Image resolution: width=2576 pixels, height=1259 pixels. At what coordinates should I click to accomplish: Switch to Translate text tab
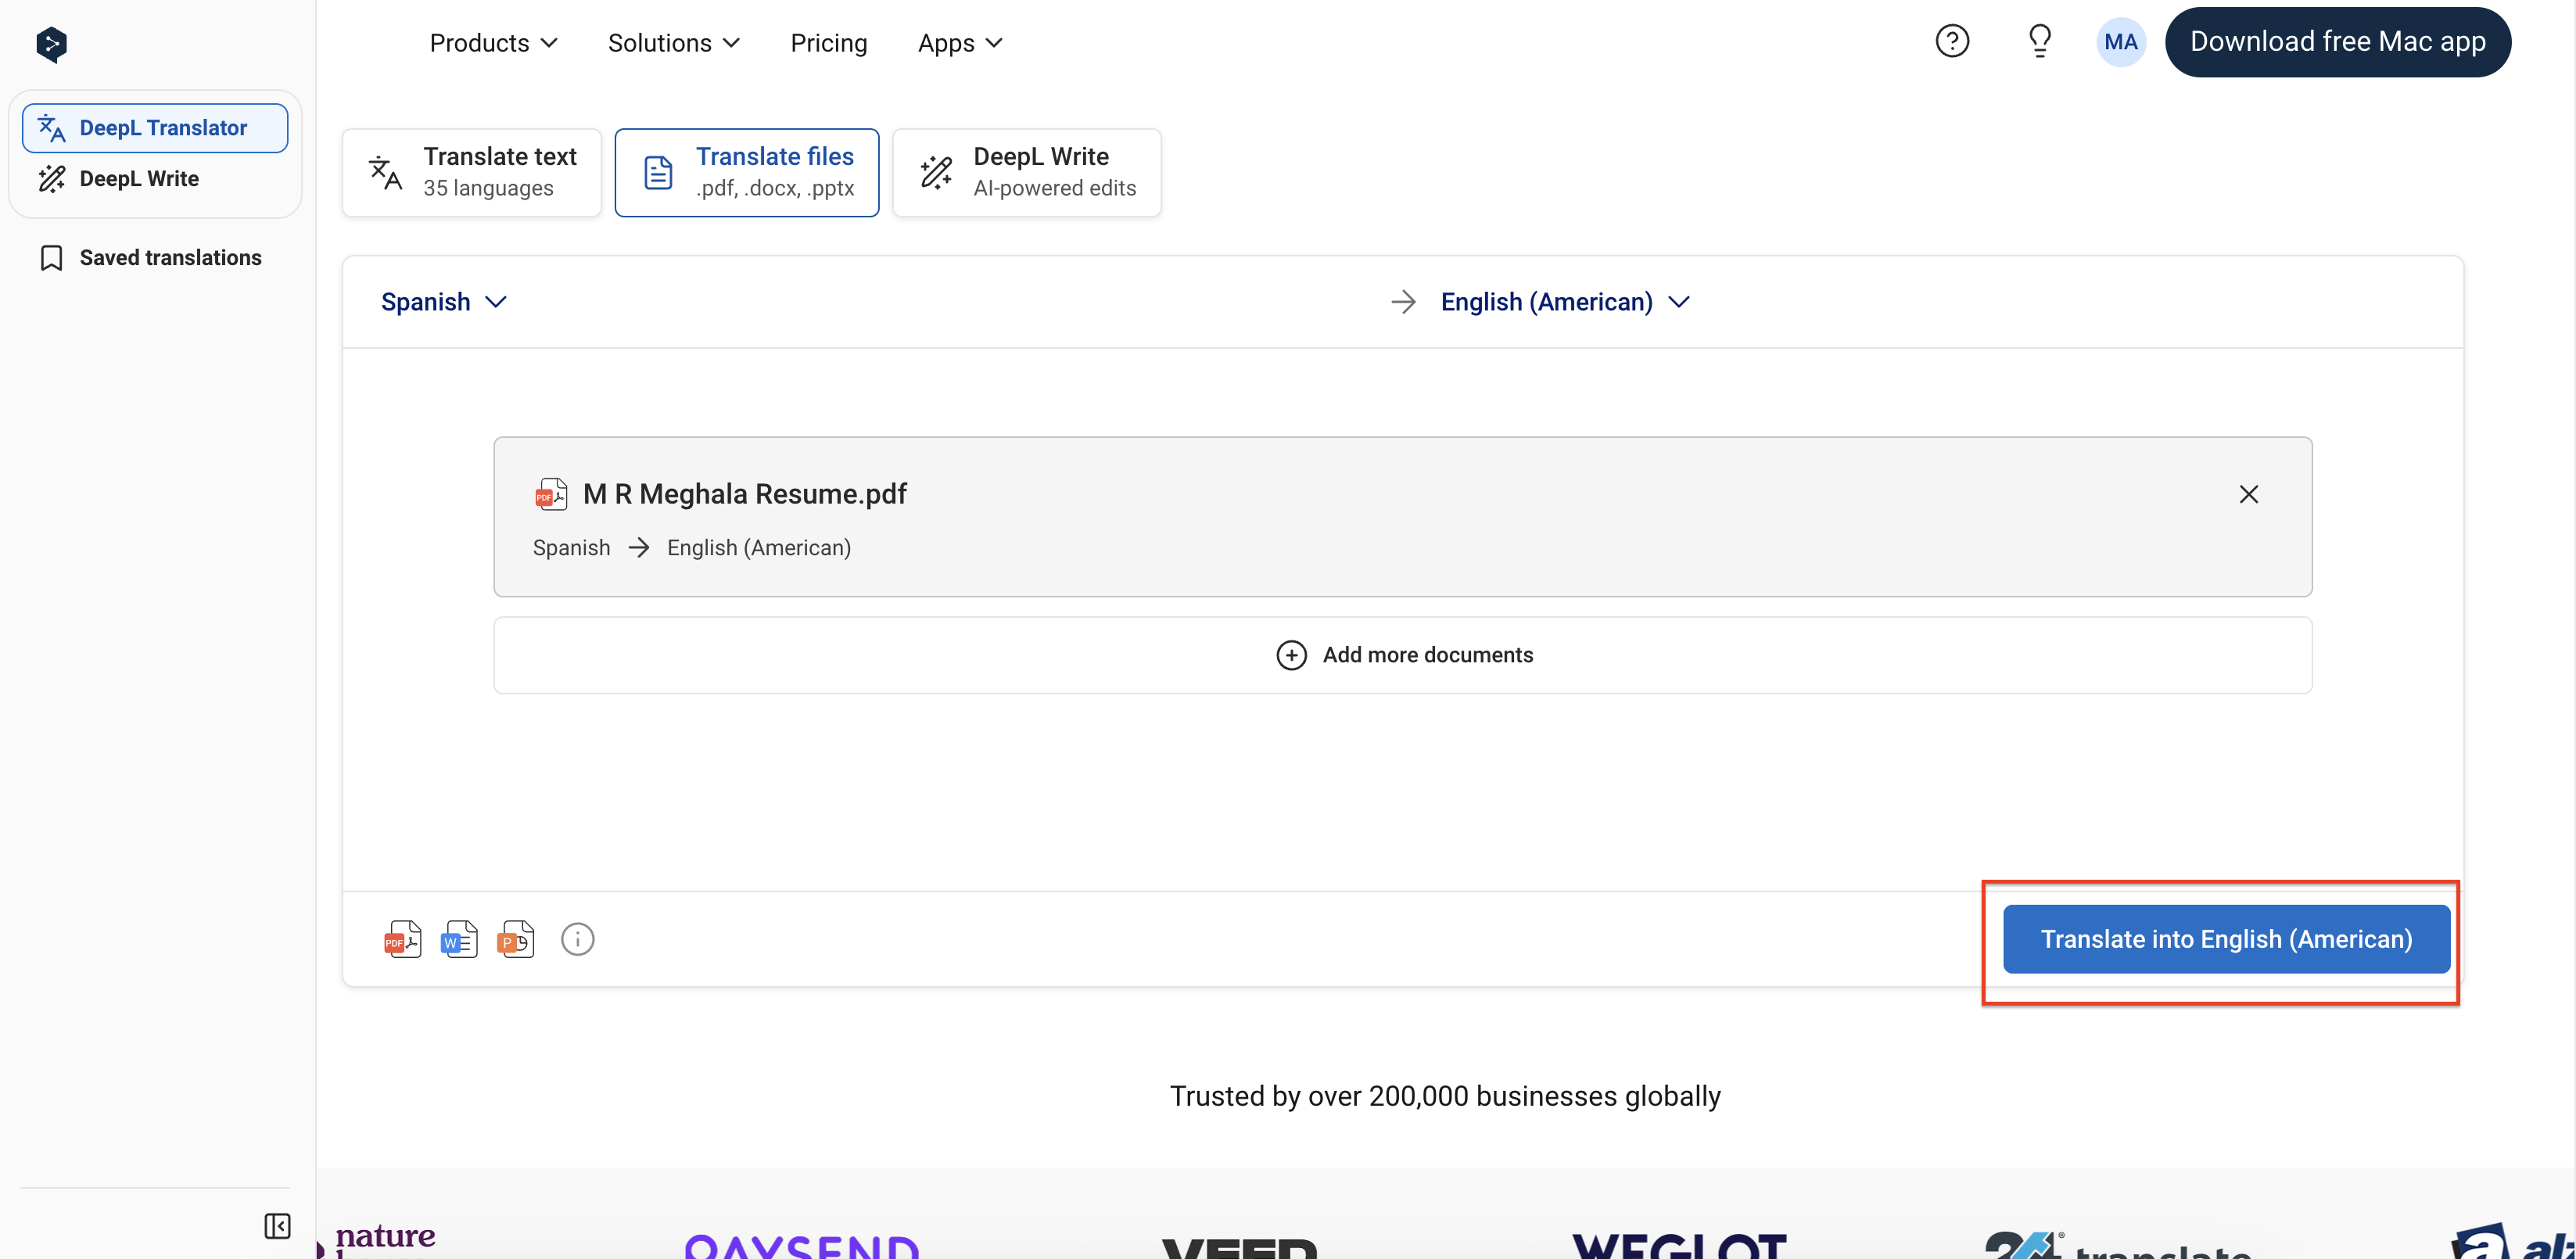point(472,172)
